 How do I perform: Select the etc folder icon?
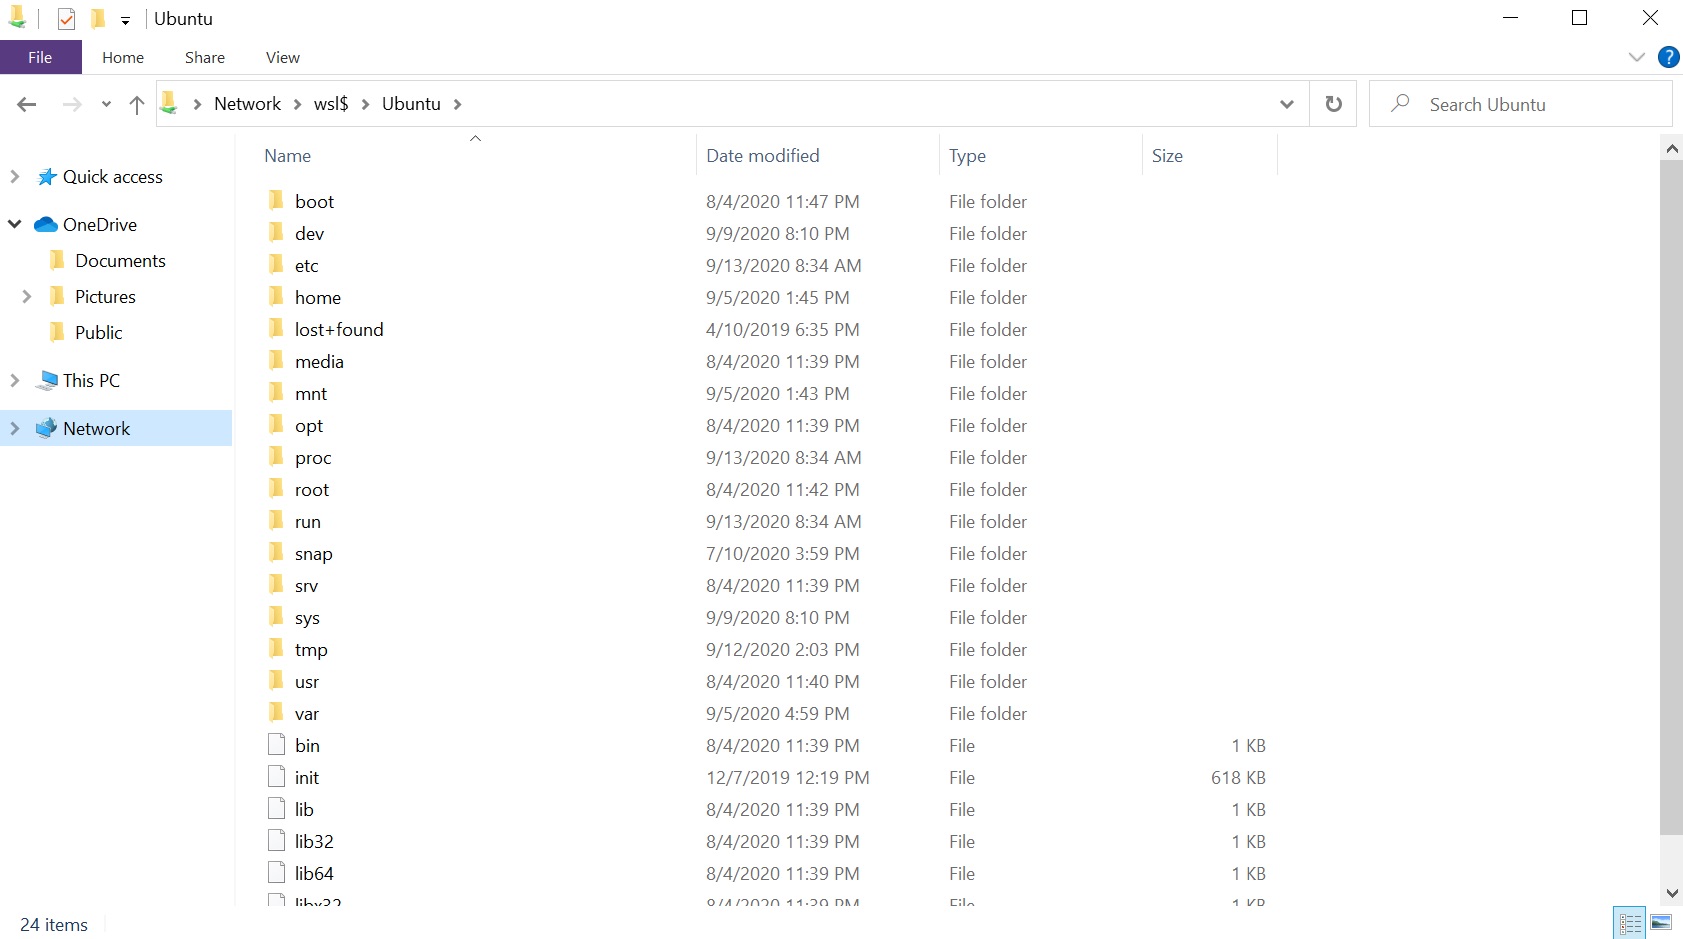(x=276, y=264)
